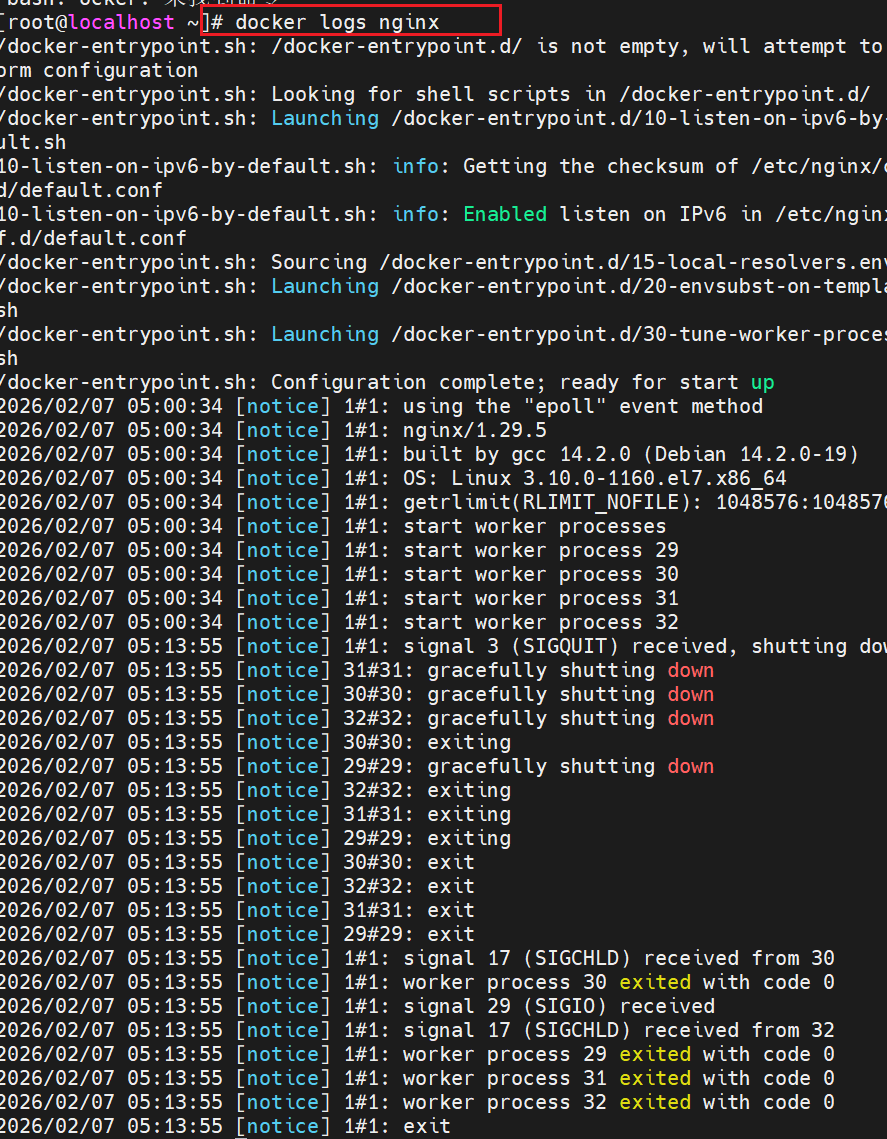Screen dimensions: 887x1139
Task: Click 'worker process 31 exited with code 0'
Action: (417, 1077)
